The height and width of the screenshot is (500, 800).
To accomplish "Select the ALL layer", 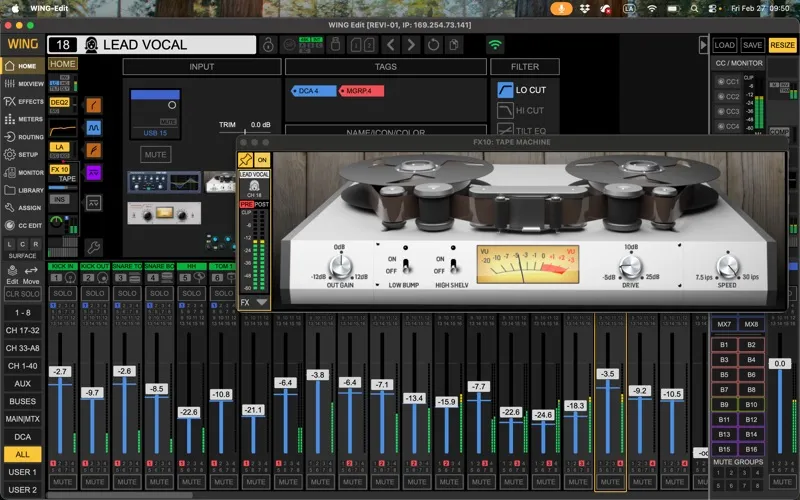I will 22,454.
